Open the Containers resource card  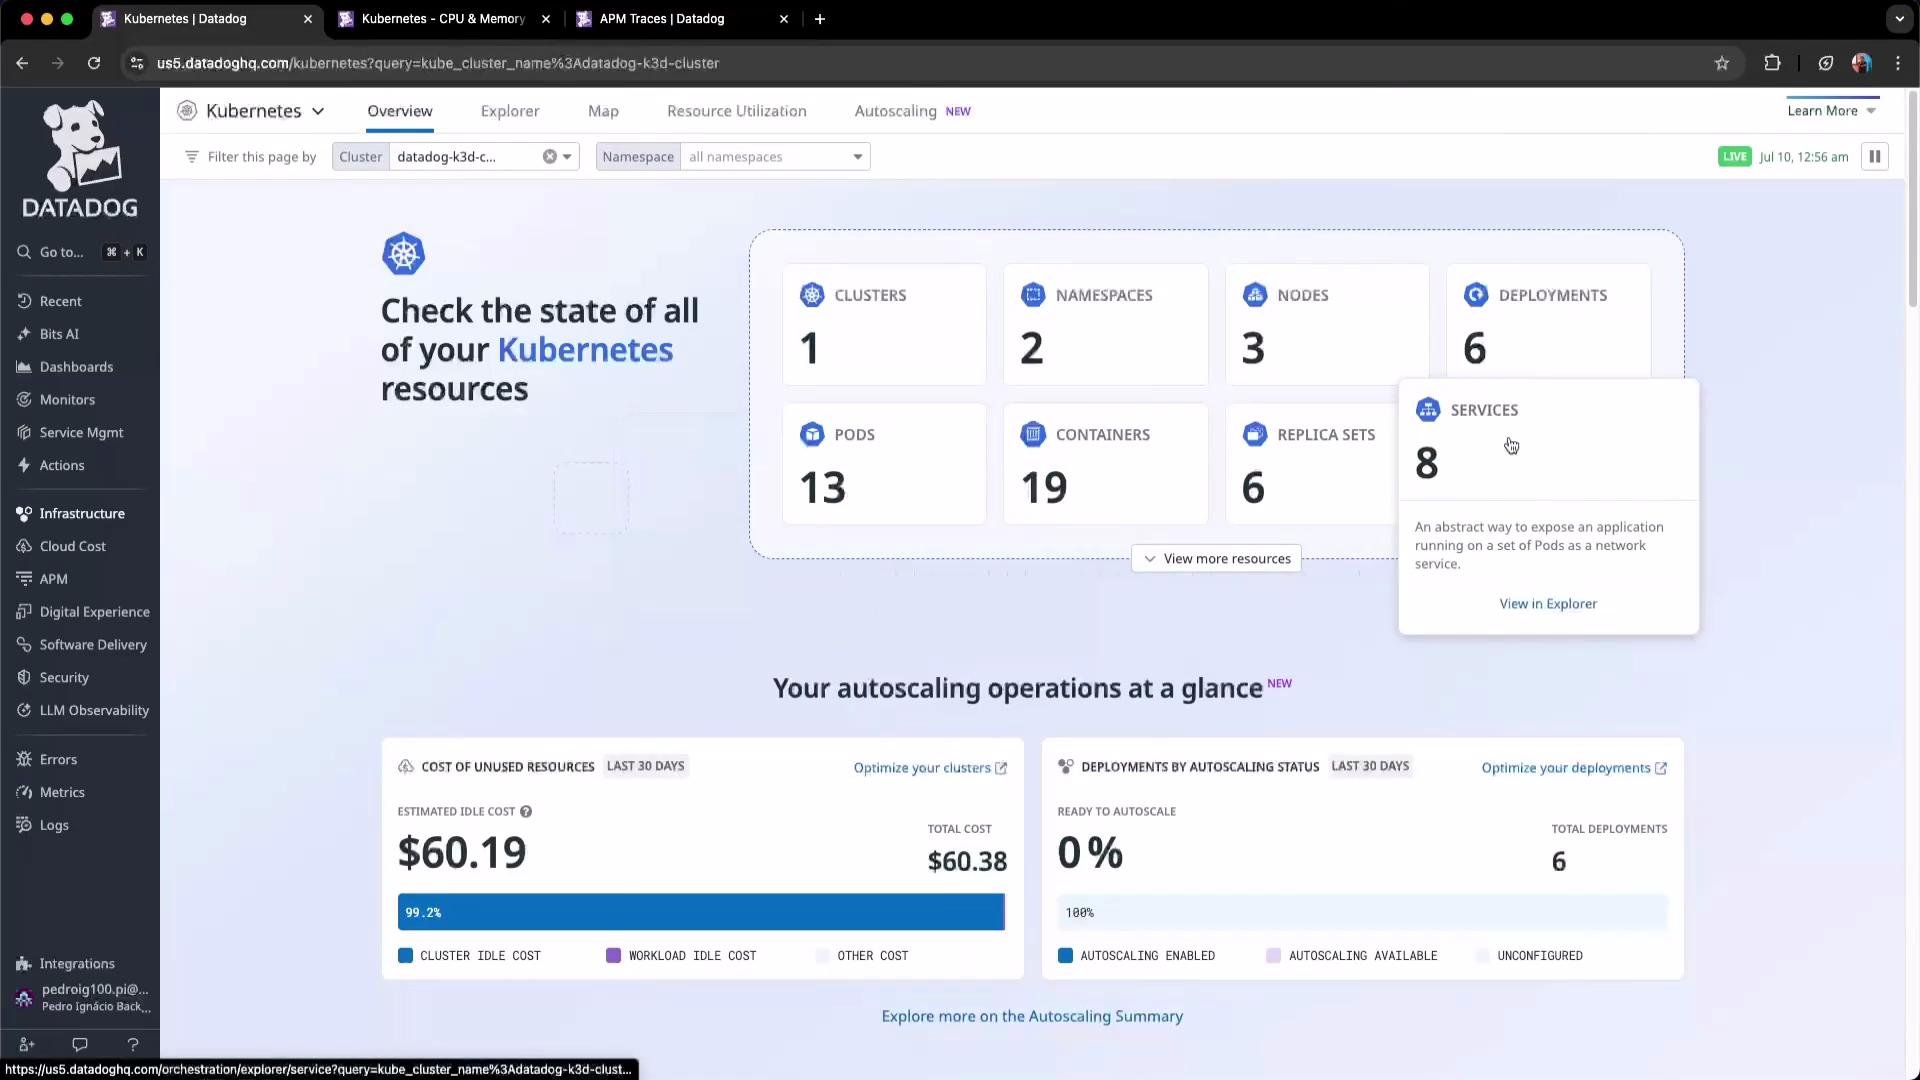point(1105,464)
